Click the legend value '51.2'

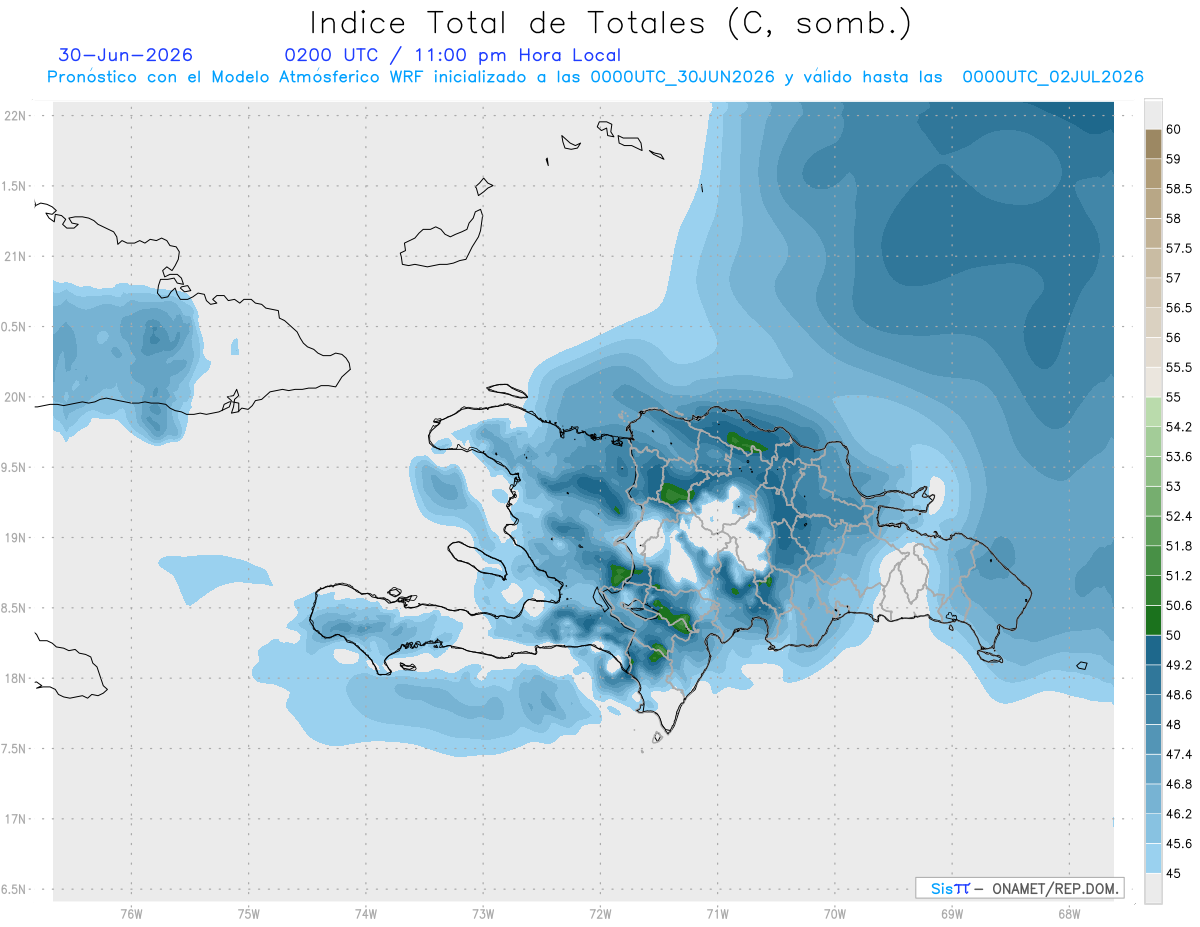1179,576
